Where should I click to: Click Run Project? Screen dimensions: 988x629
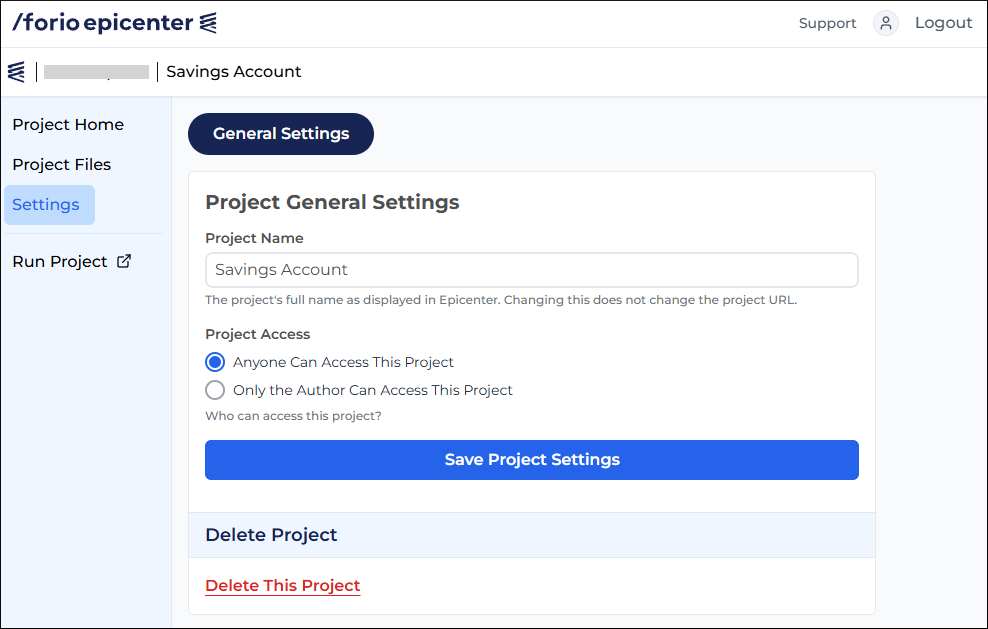coord(59,261)
